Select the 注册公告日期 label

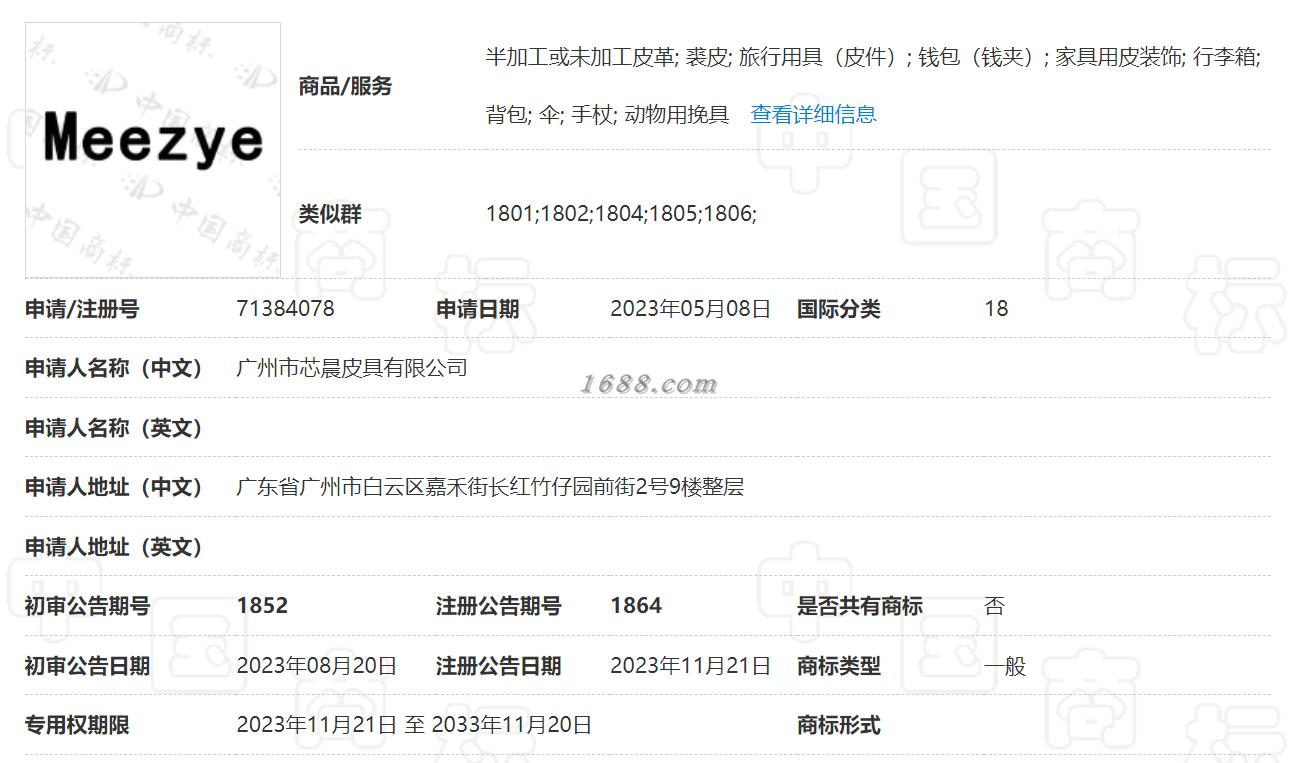pos(498,666)
